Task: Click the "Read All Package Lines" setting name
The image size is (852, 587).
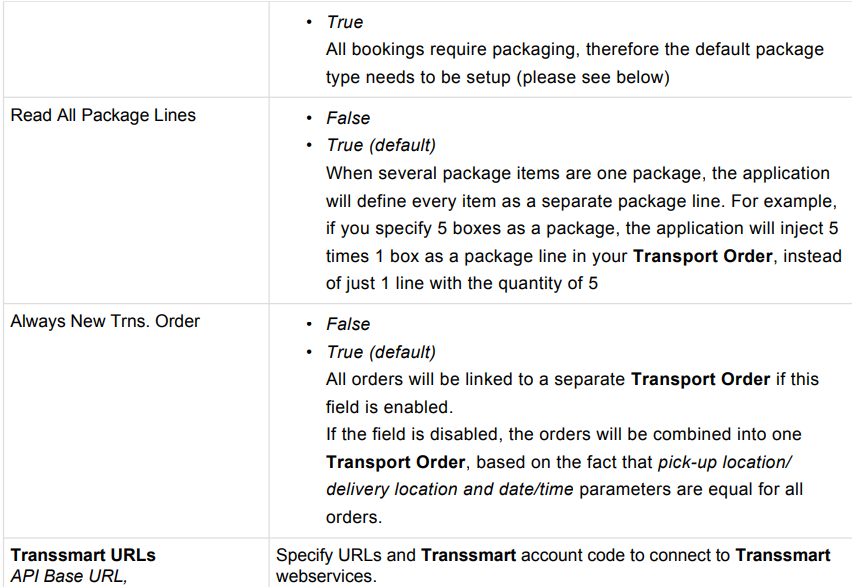Action: [103, 115]
